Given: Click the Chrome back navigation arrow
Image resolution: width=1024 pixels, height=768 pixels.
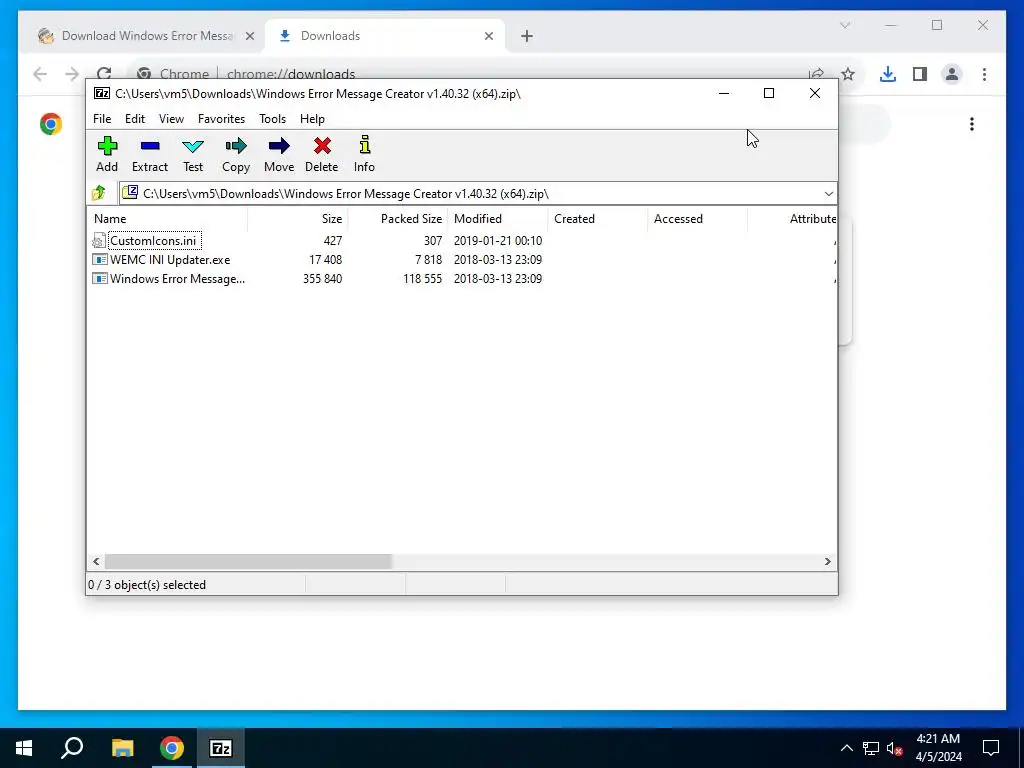Looking at the screenshot, I should tap(40, 74).
